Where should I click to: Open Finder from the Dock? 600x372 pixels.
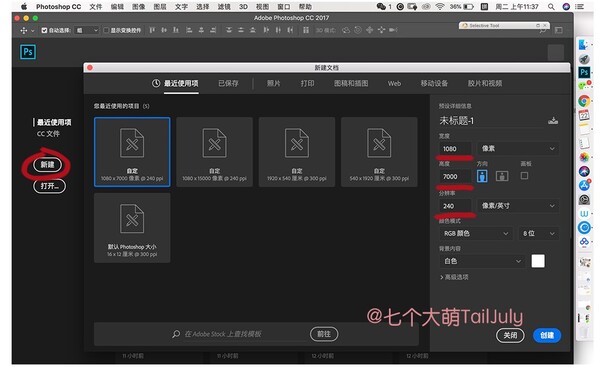coord(584,45)
